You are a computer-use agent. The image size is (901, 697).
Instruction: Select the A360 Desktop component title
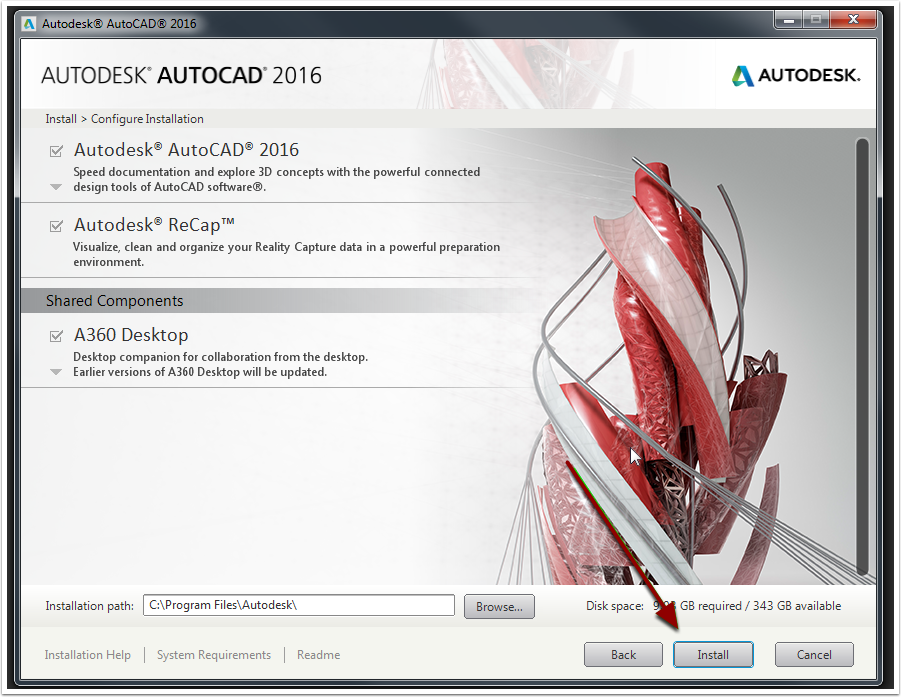coord(131,334)
